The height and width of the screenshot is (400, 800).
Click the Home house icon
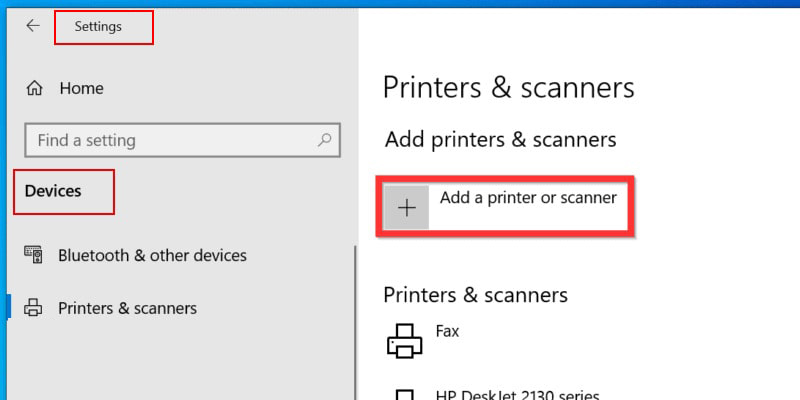coord(34,88)
